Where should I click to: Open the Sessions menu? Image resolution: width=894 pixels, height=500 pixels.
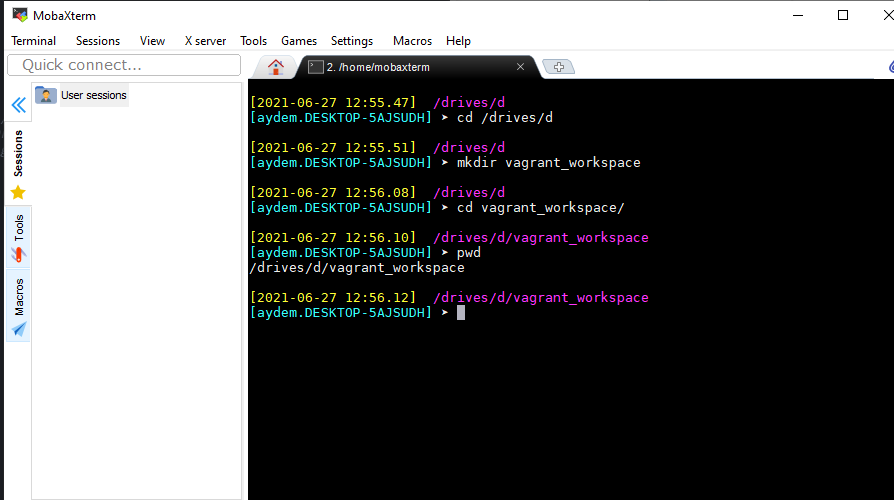(x=98, y=41)
